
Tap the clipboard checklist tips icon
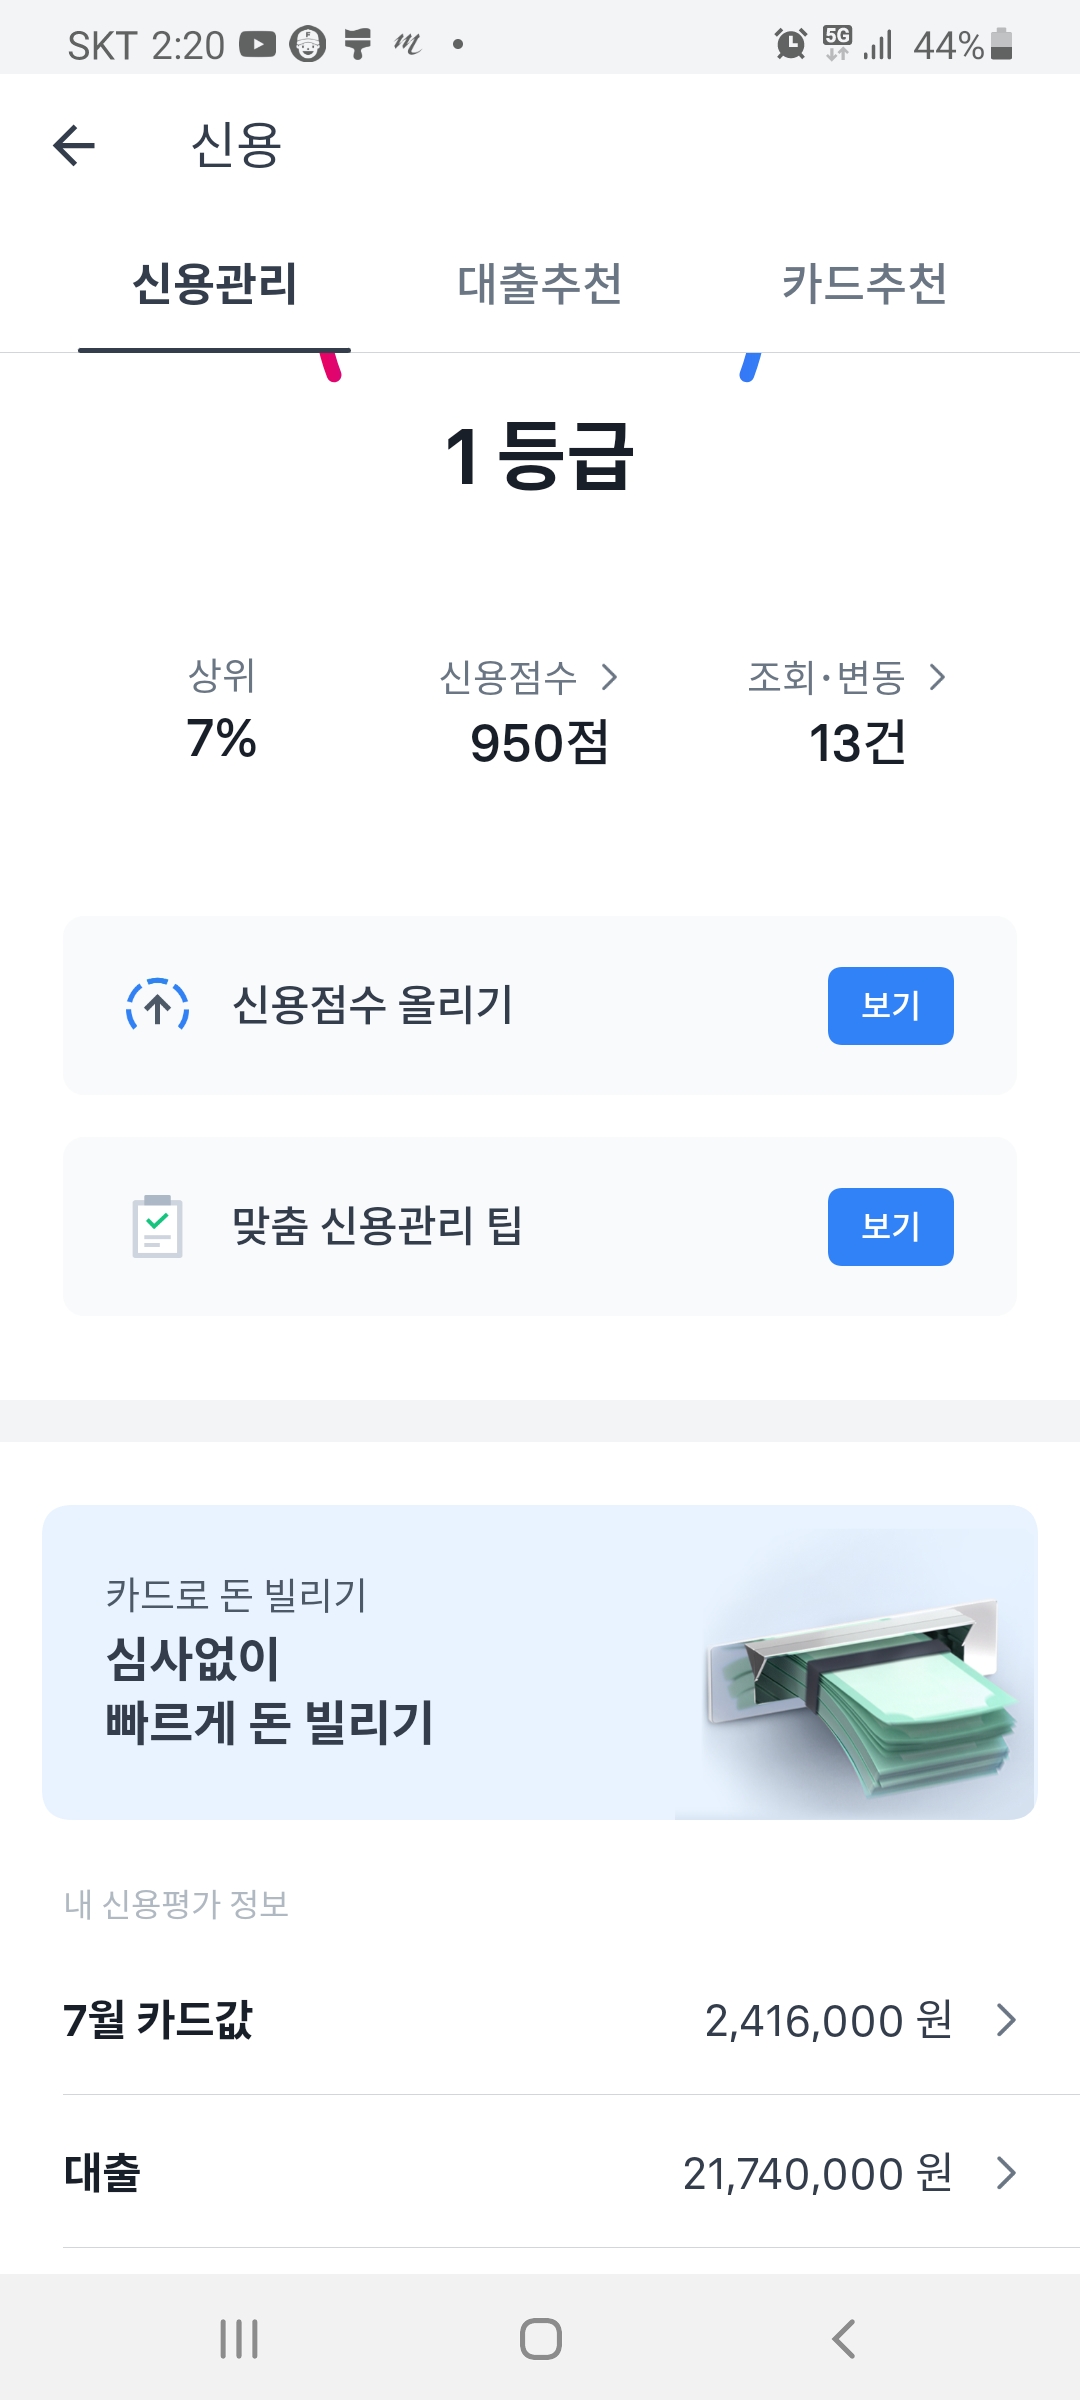157,1226
